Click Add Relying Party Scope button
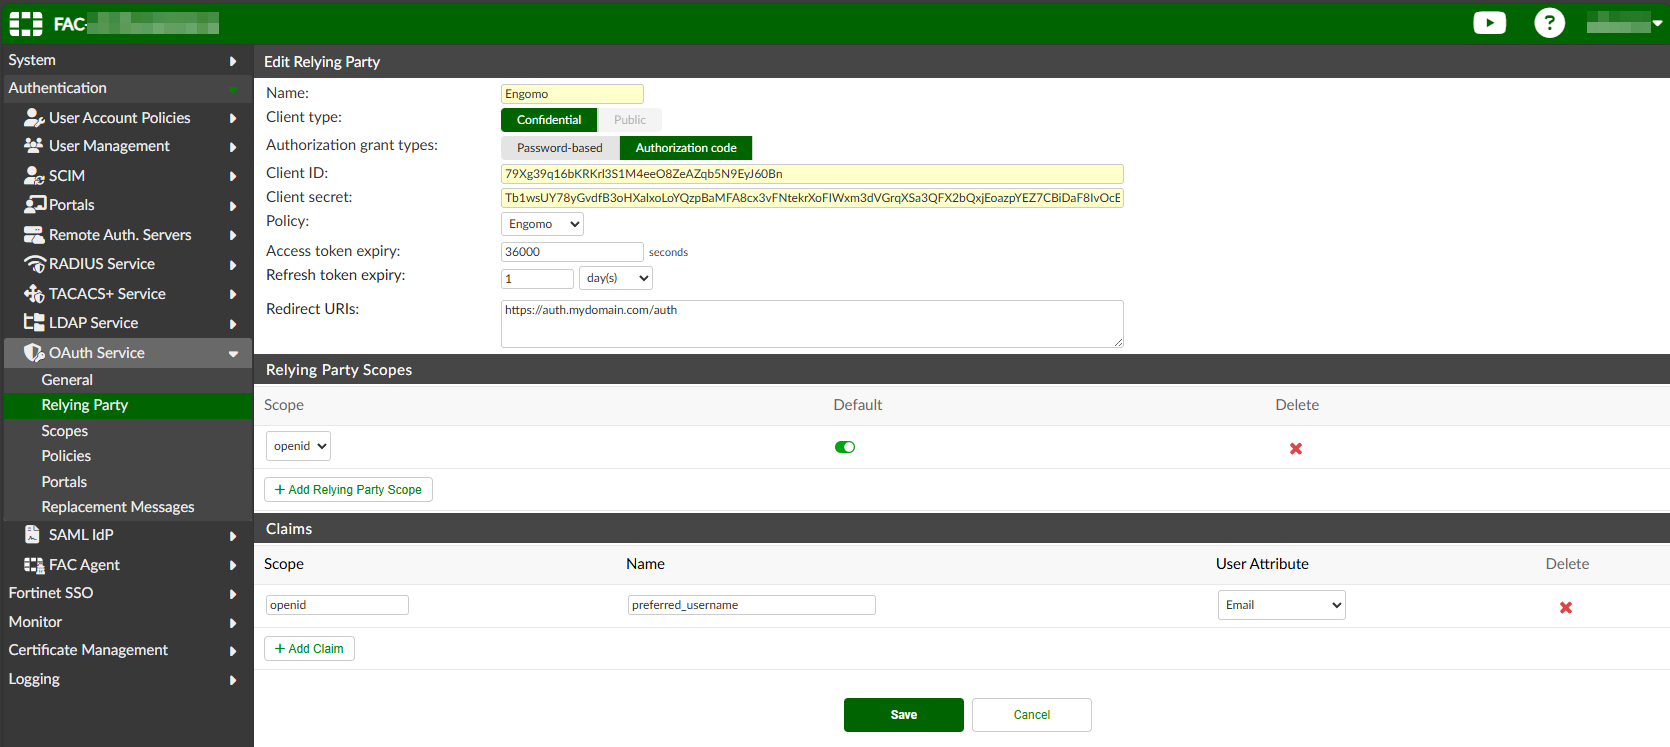Image resolution: width=1670 pixels, height=747 pixels. coord(348,490)
